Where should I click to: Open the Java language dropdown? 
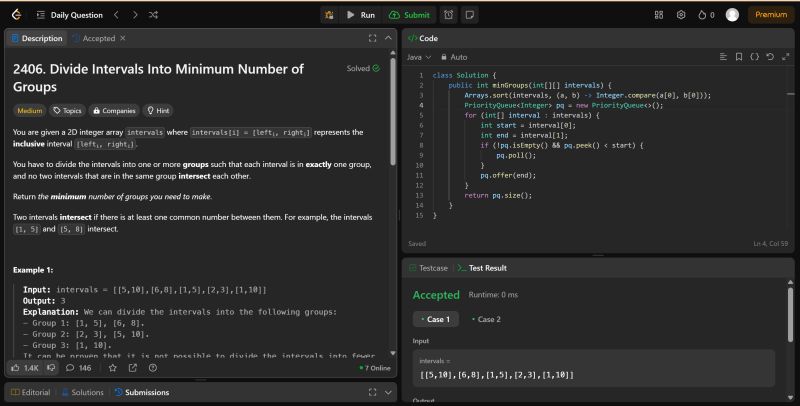click(x=419, y=57)
